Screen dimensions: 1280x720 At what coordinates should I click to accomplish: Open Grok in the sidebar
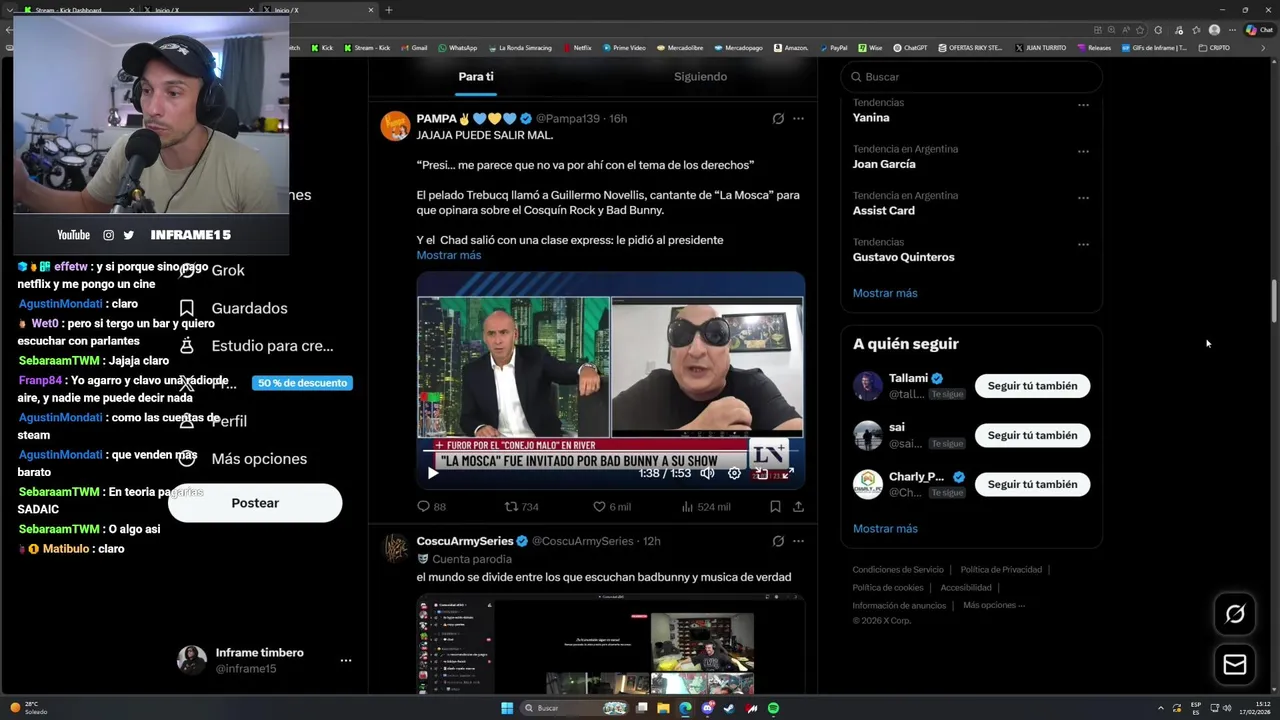coord(212,271)
